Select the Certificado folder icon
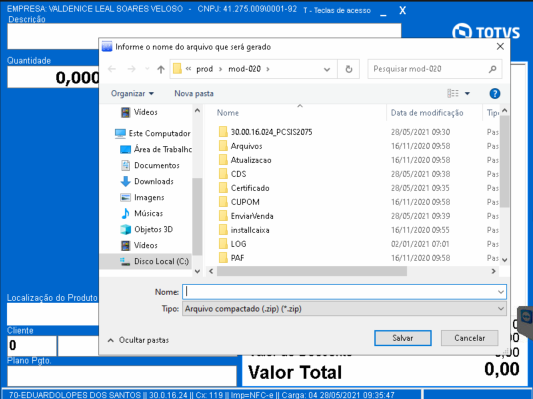Image resolution: width=533 pixels, height=399 pixels. (x=223, y=188)
